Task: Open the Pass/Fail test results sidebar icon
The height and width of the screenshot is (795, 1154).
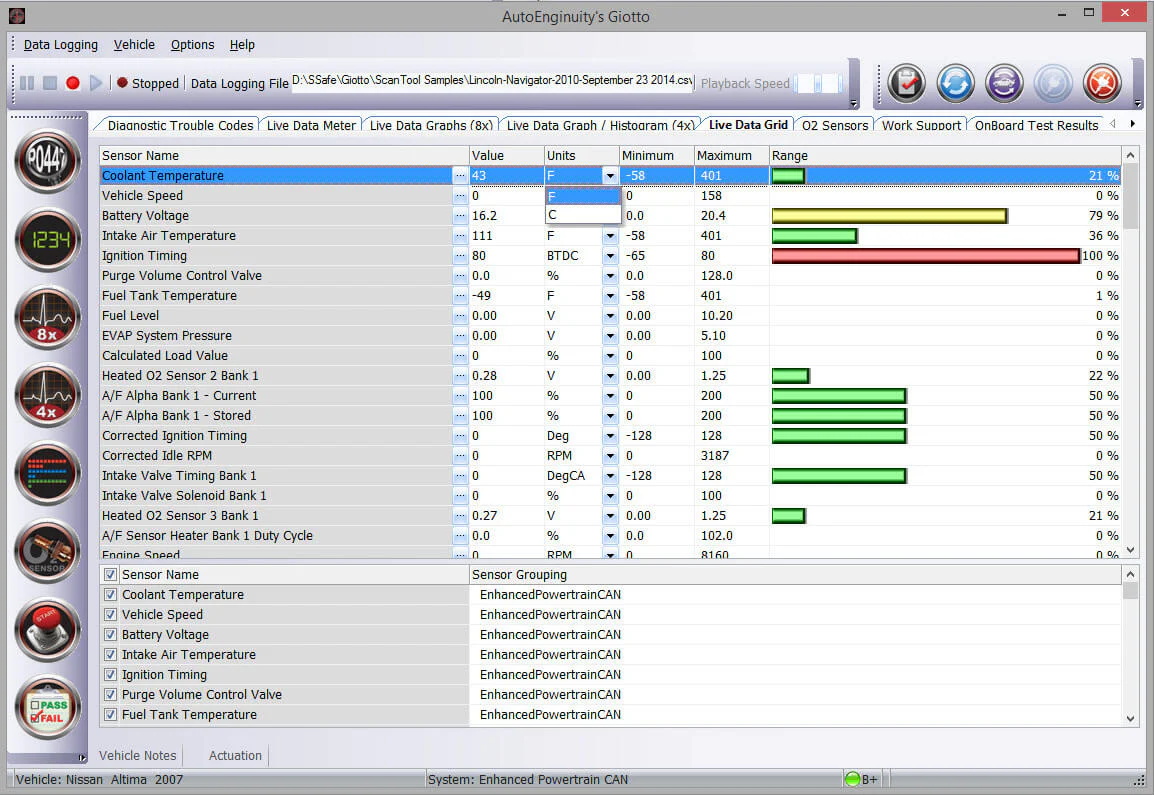Action: coord(48,708)
